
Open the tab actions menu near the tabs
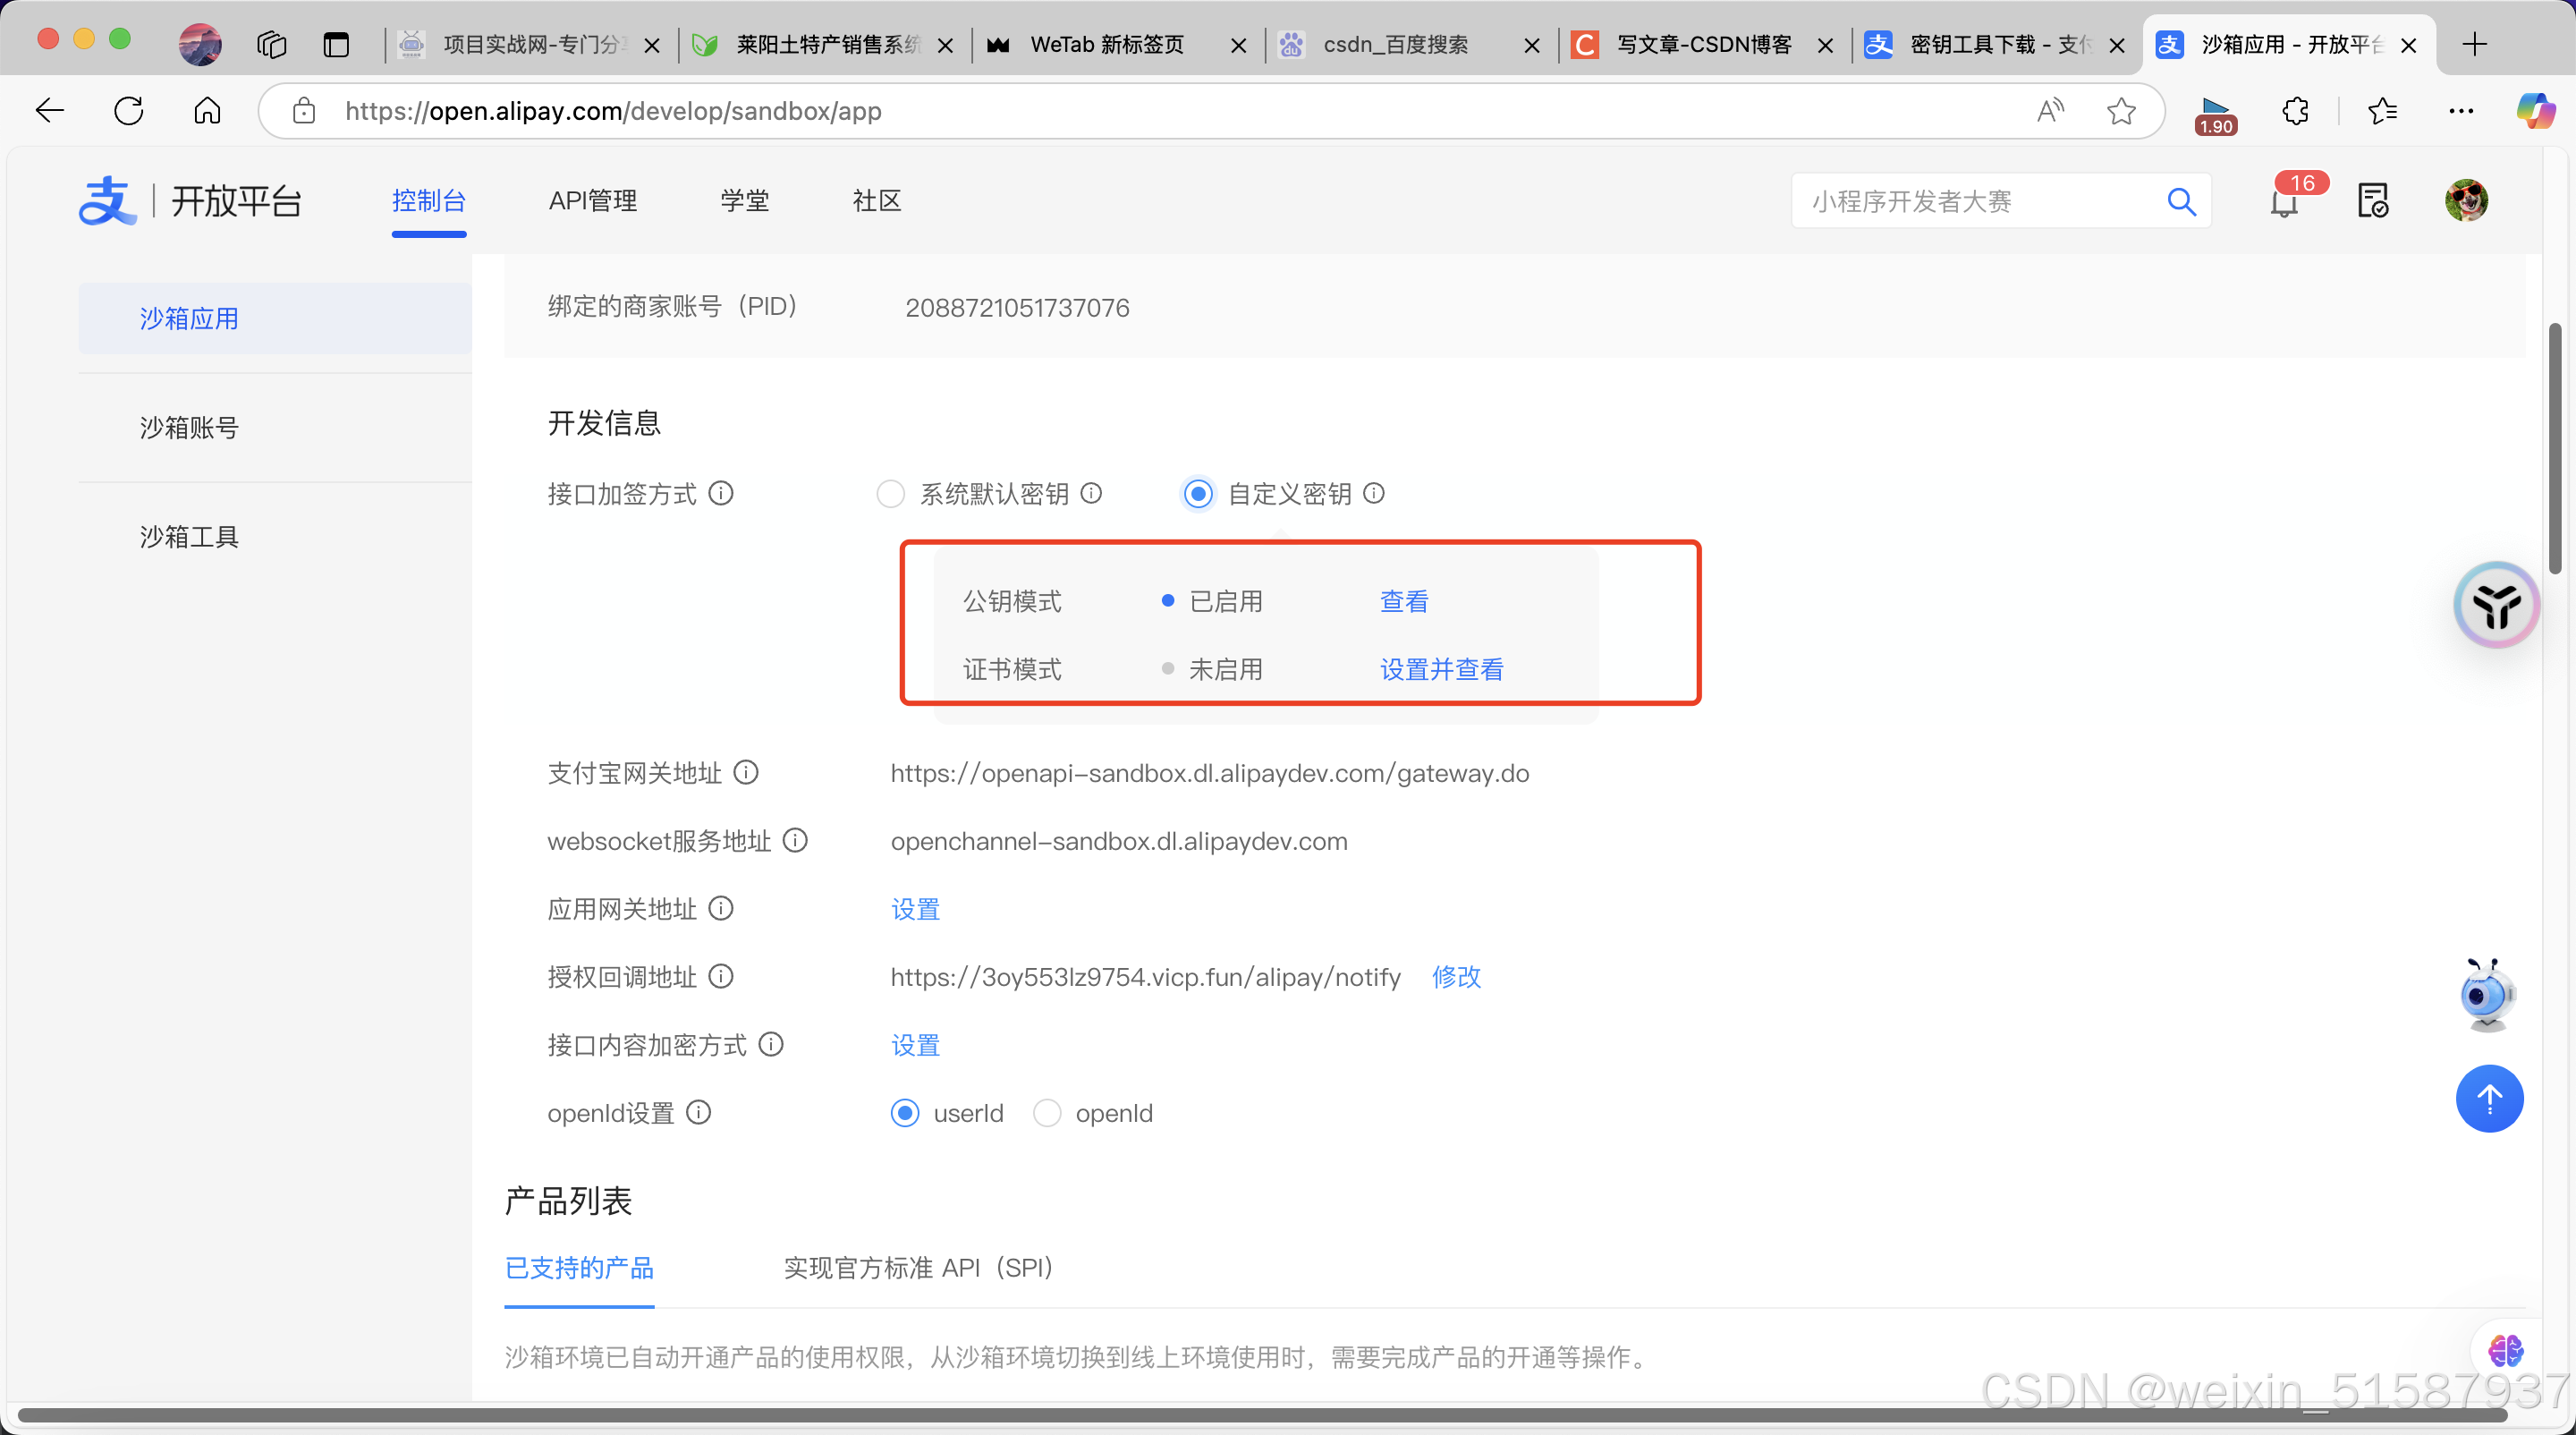coord(336,44)
